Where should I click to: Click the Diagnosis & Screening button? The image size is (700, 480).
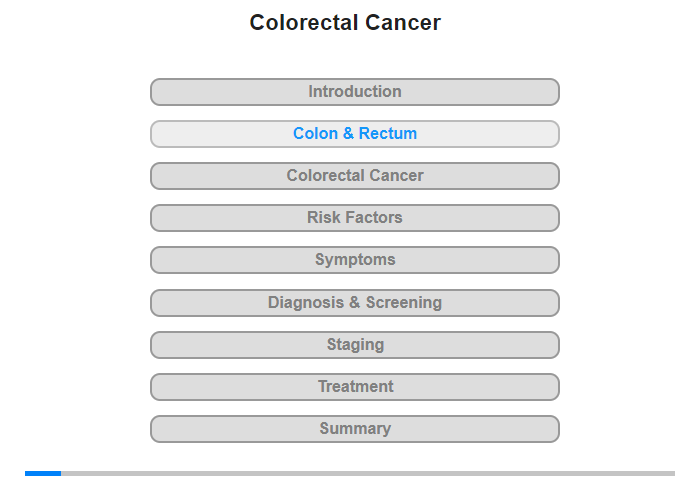coord(354,302)
